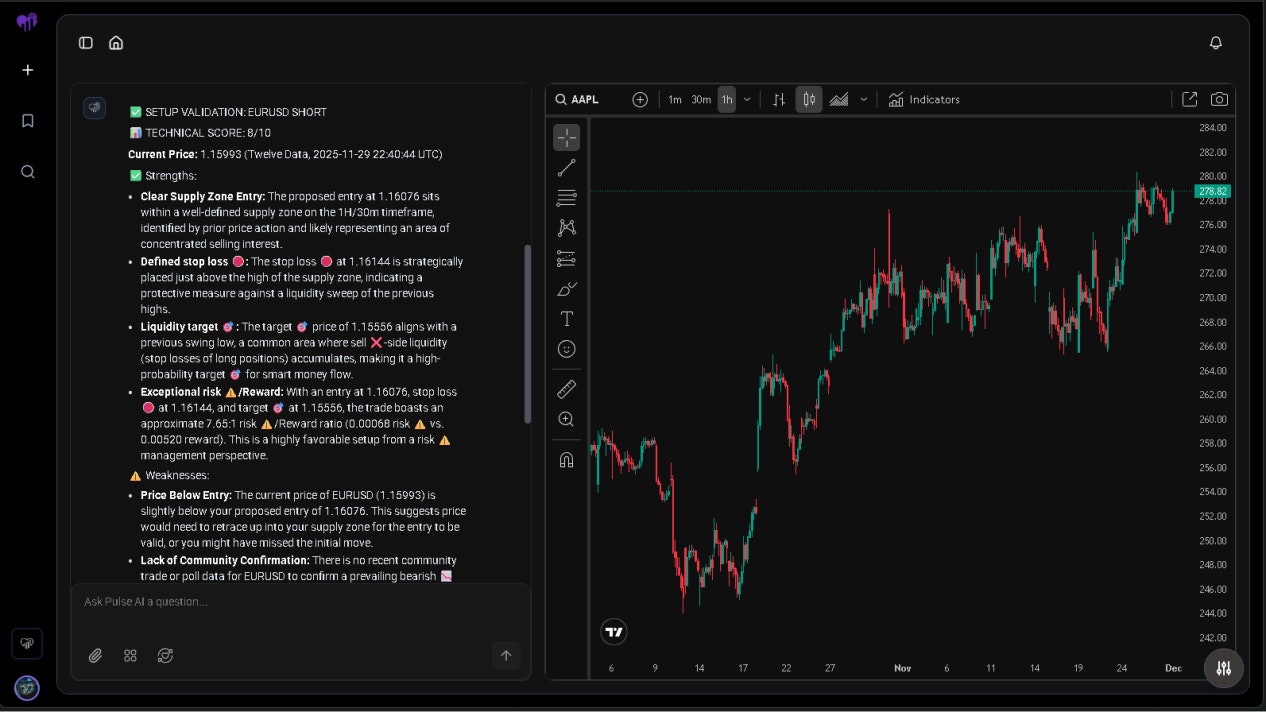The image size is (1266, 712).
Task: Open the symbol compare add menu
Action: pyautogui.click(x=640, y=99)
